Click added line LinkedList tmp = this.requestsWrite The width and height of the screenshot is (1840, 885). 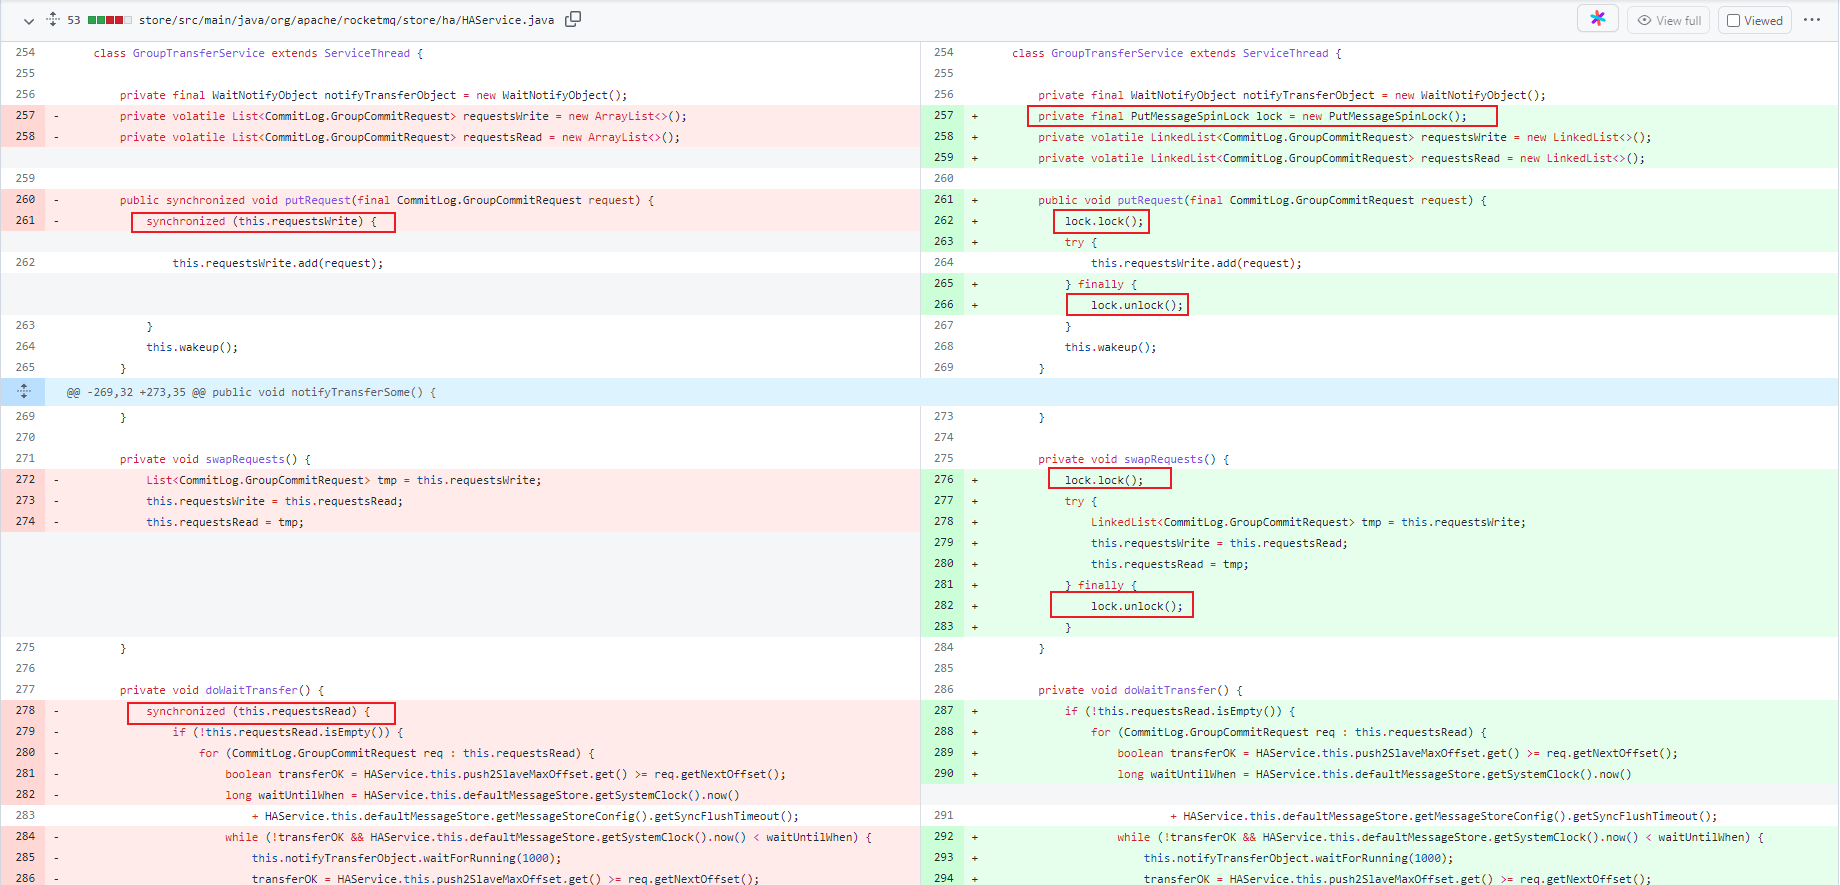pyautogui.click(x=1308, y=522)
